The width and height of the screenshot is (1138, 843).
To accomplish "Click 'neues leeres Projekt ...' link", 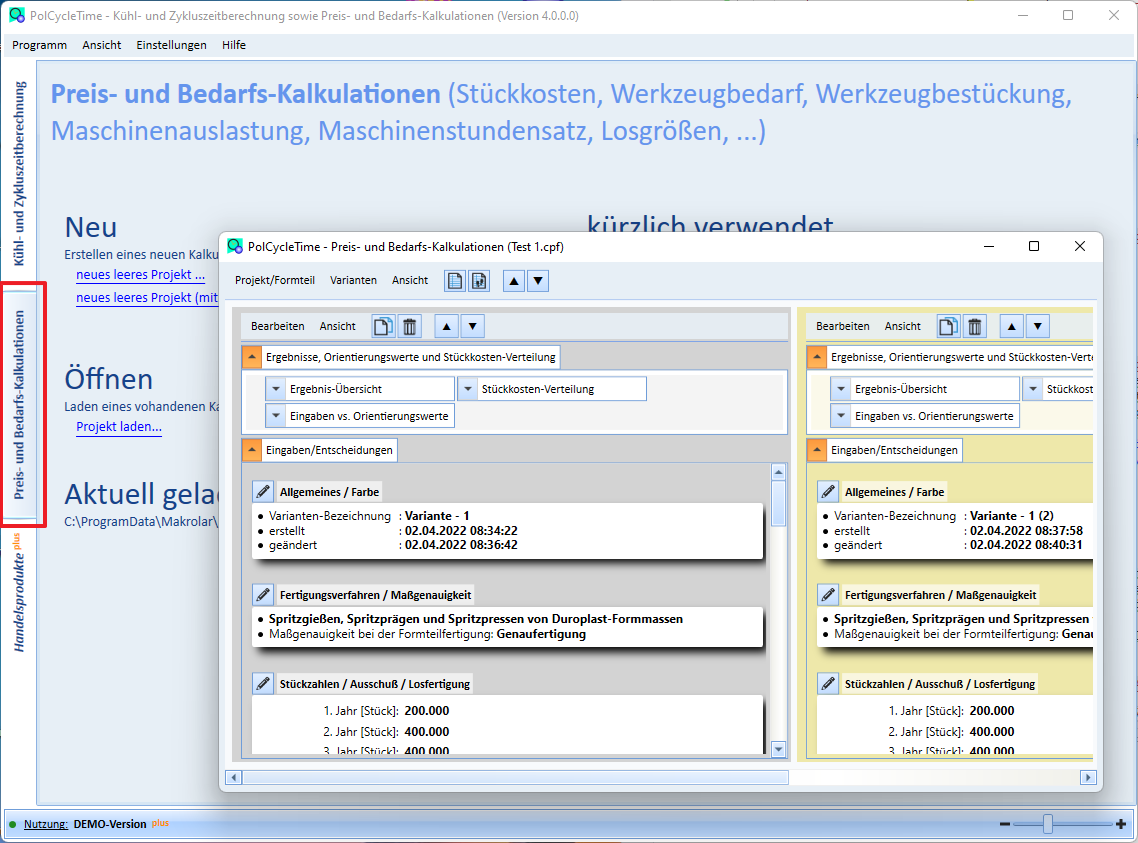I will [141, 275].
